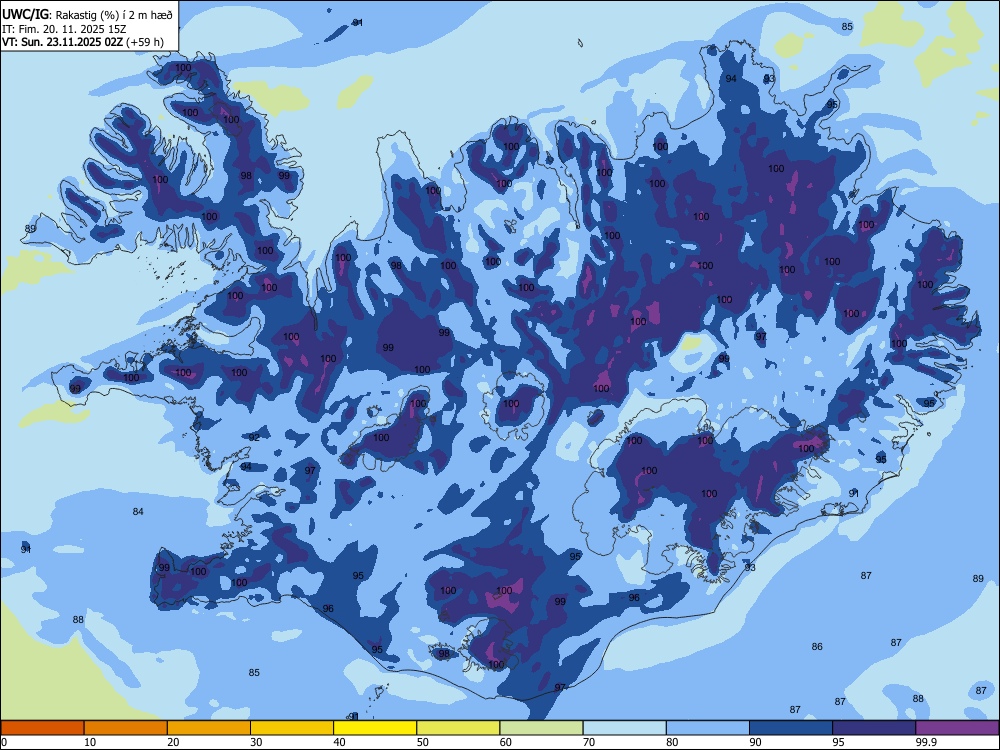
Task: Click the legend tick label '70'
Action: (589, 742)
